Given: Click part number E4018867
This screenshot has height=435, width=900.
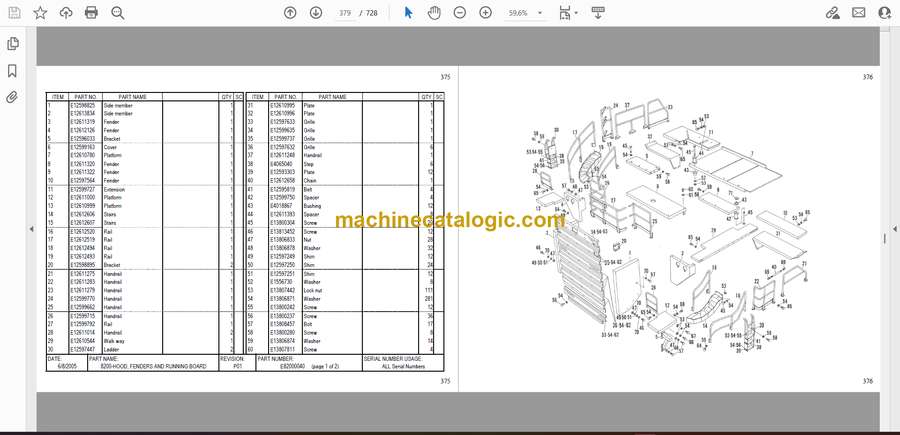Looking at the screenshot, I should coord(281,206).
